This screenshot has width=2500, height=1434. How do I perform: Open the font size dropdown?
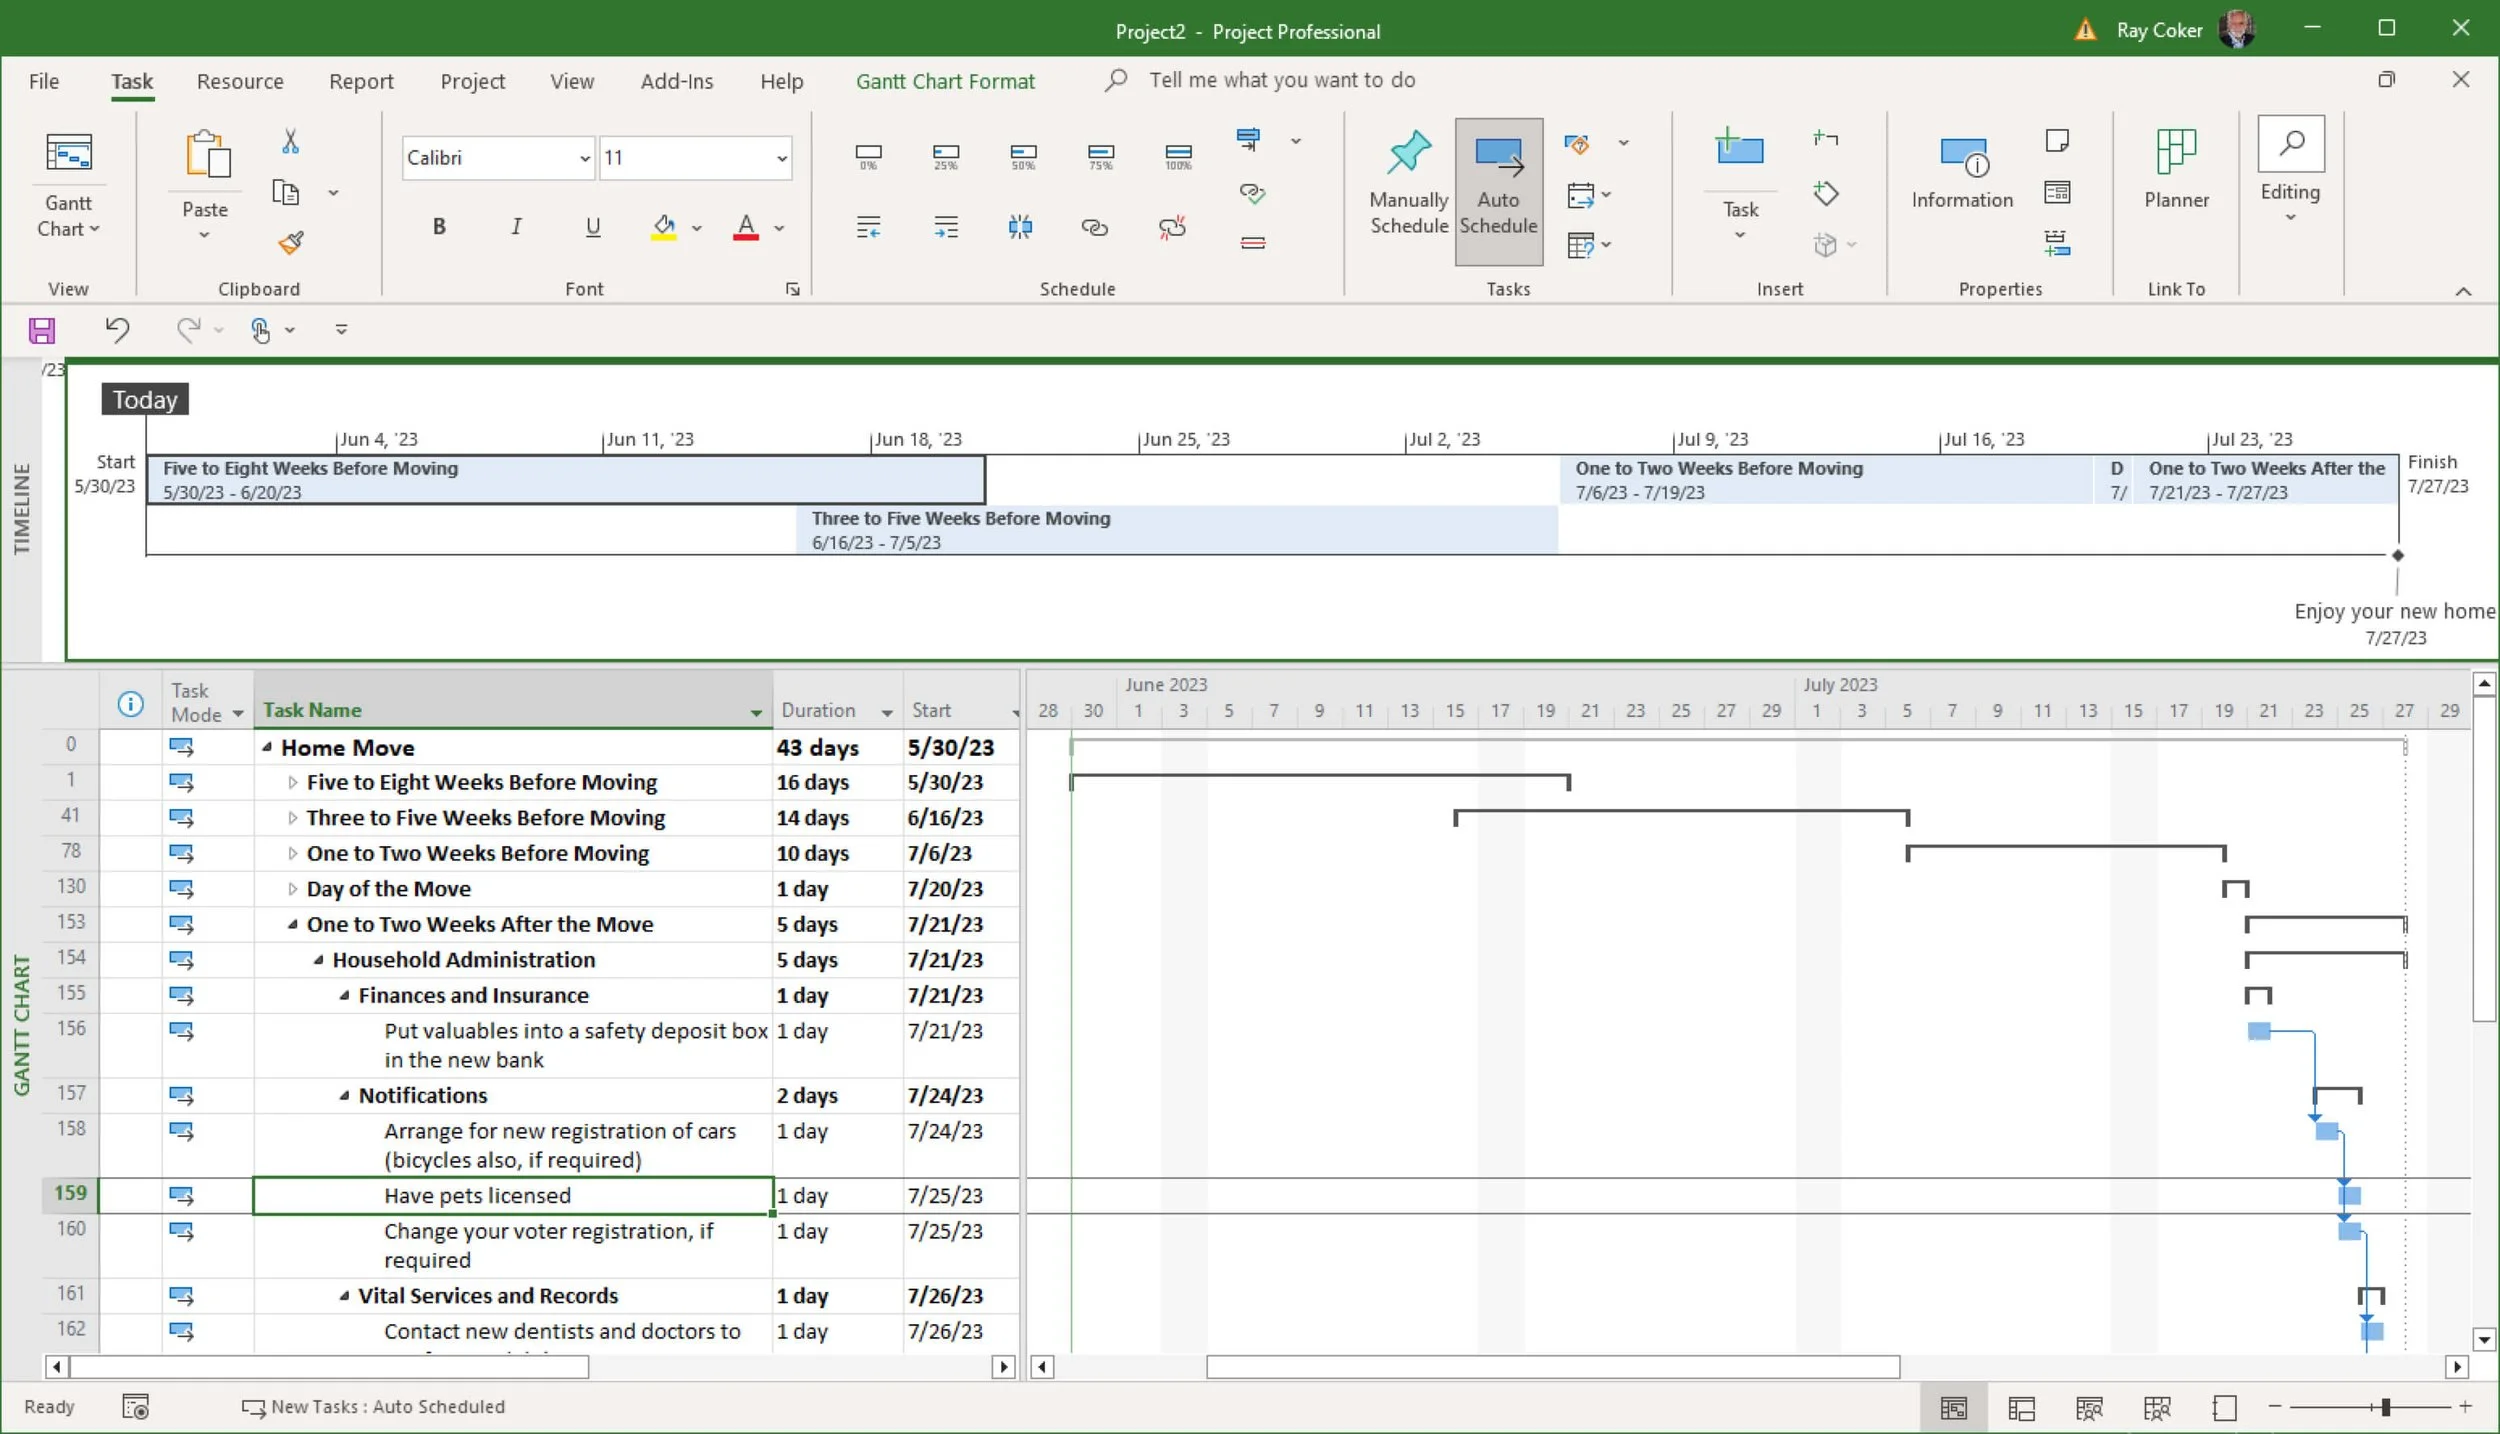(779, 157)
